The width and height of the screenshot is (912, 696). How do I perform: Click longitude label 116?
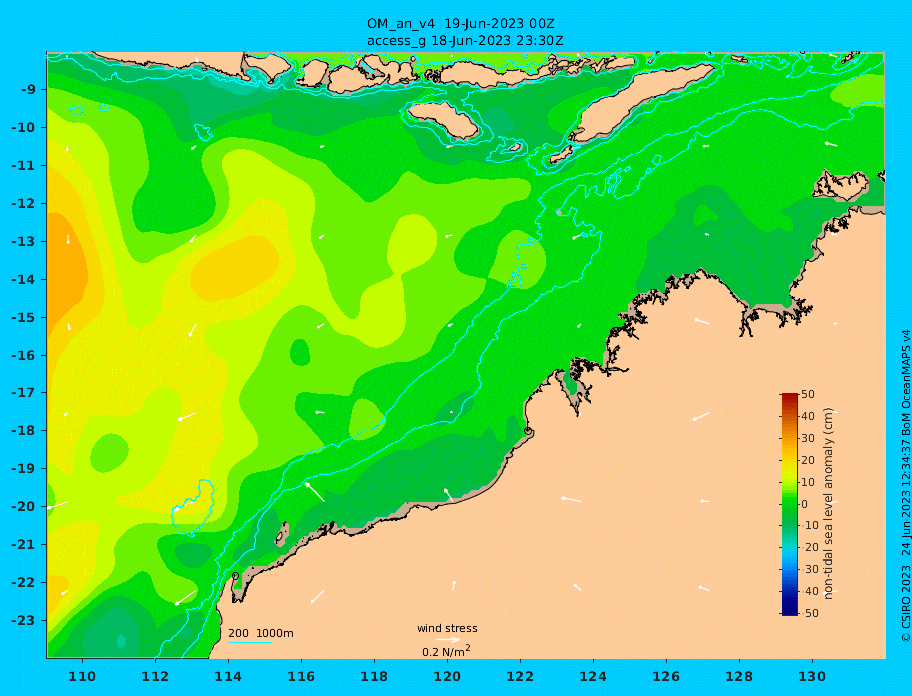[301, 676]
